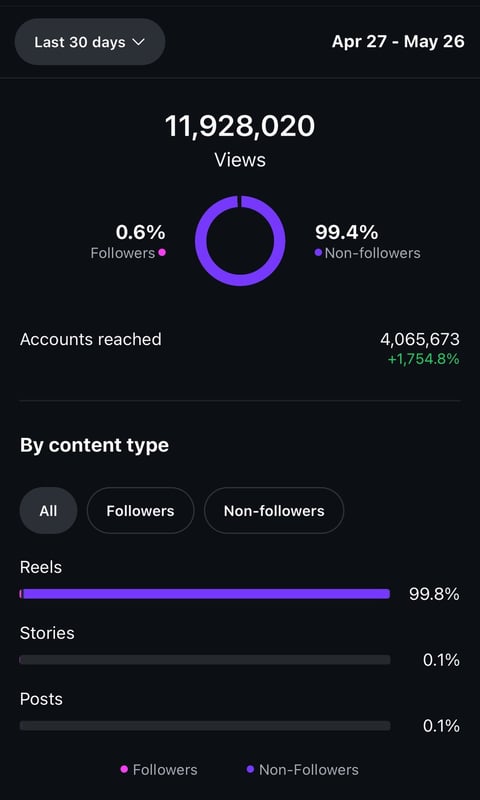The width and height of the screenshot is (480, 800).
Task: Tap the purple views donut chart
Action: pos(240,240)
